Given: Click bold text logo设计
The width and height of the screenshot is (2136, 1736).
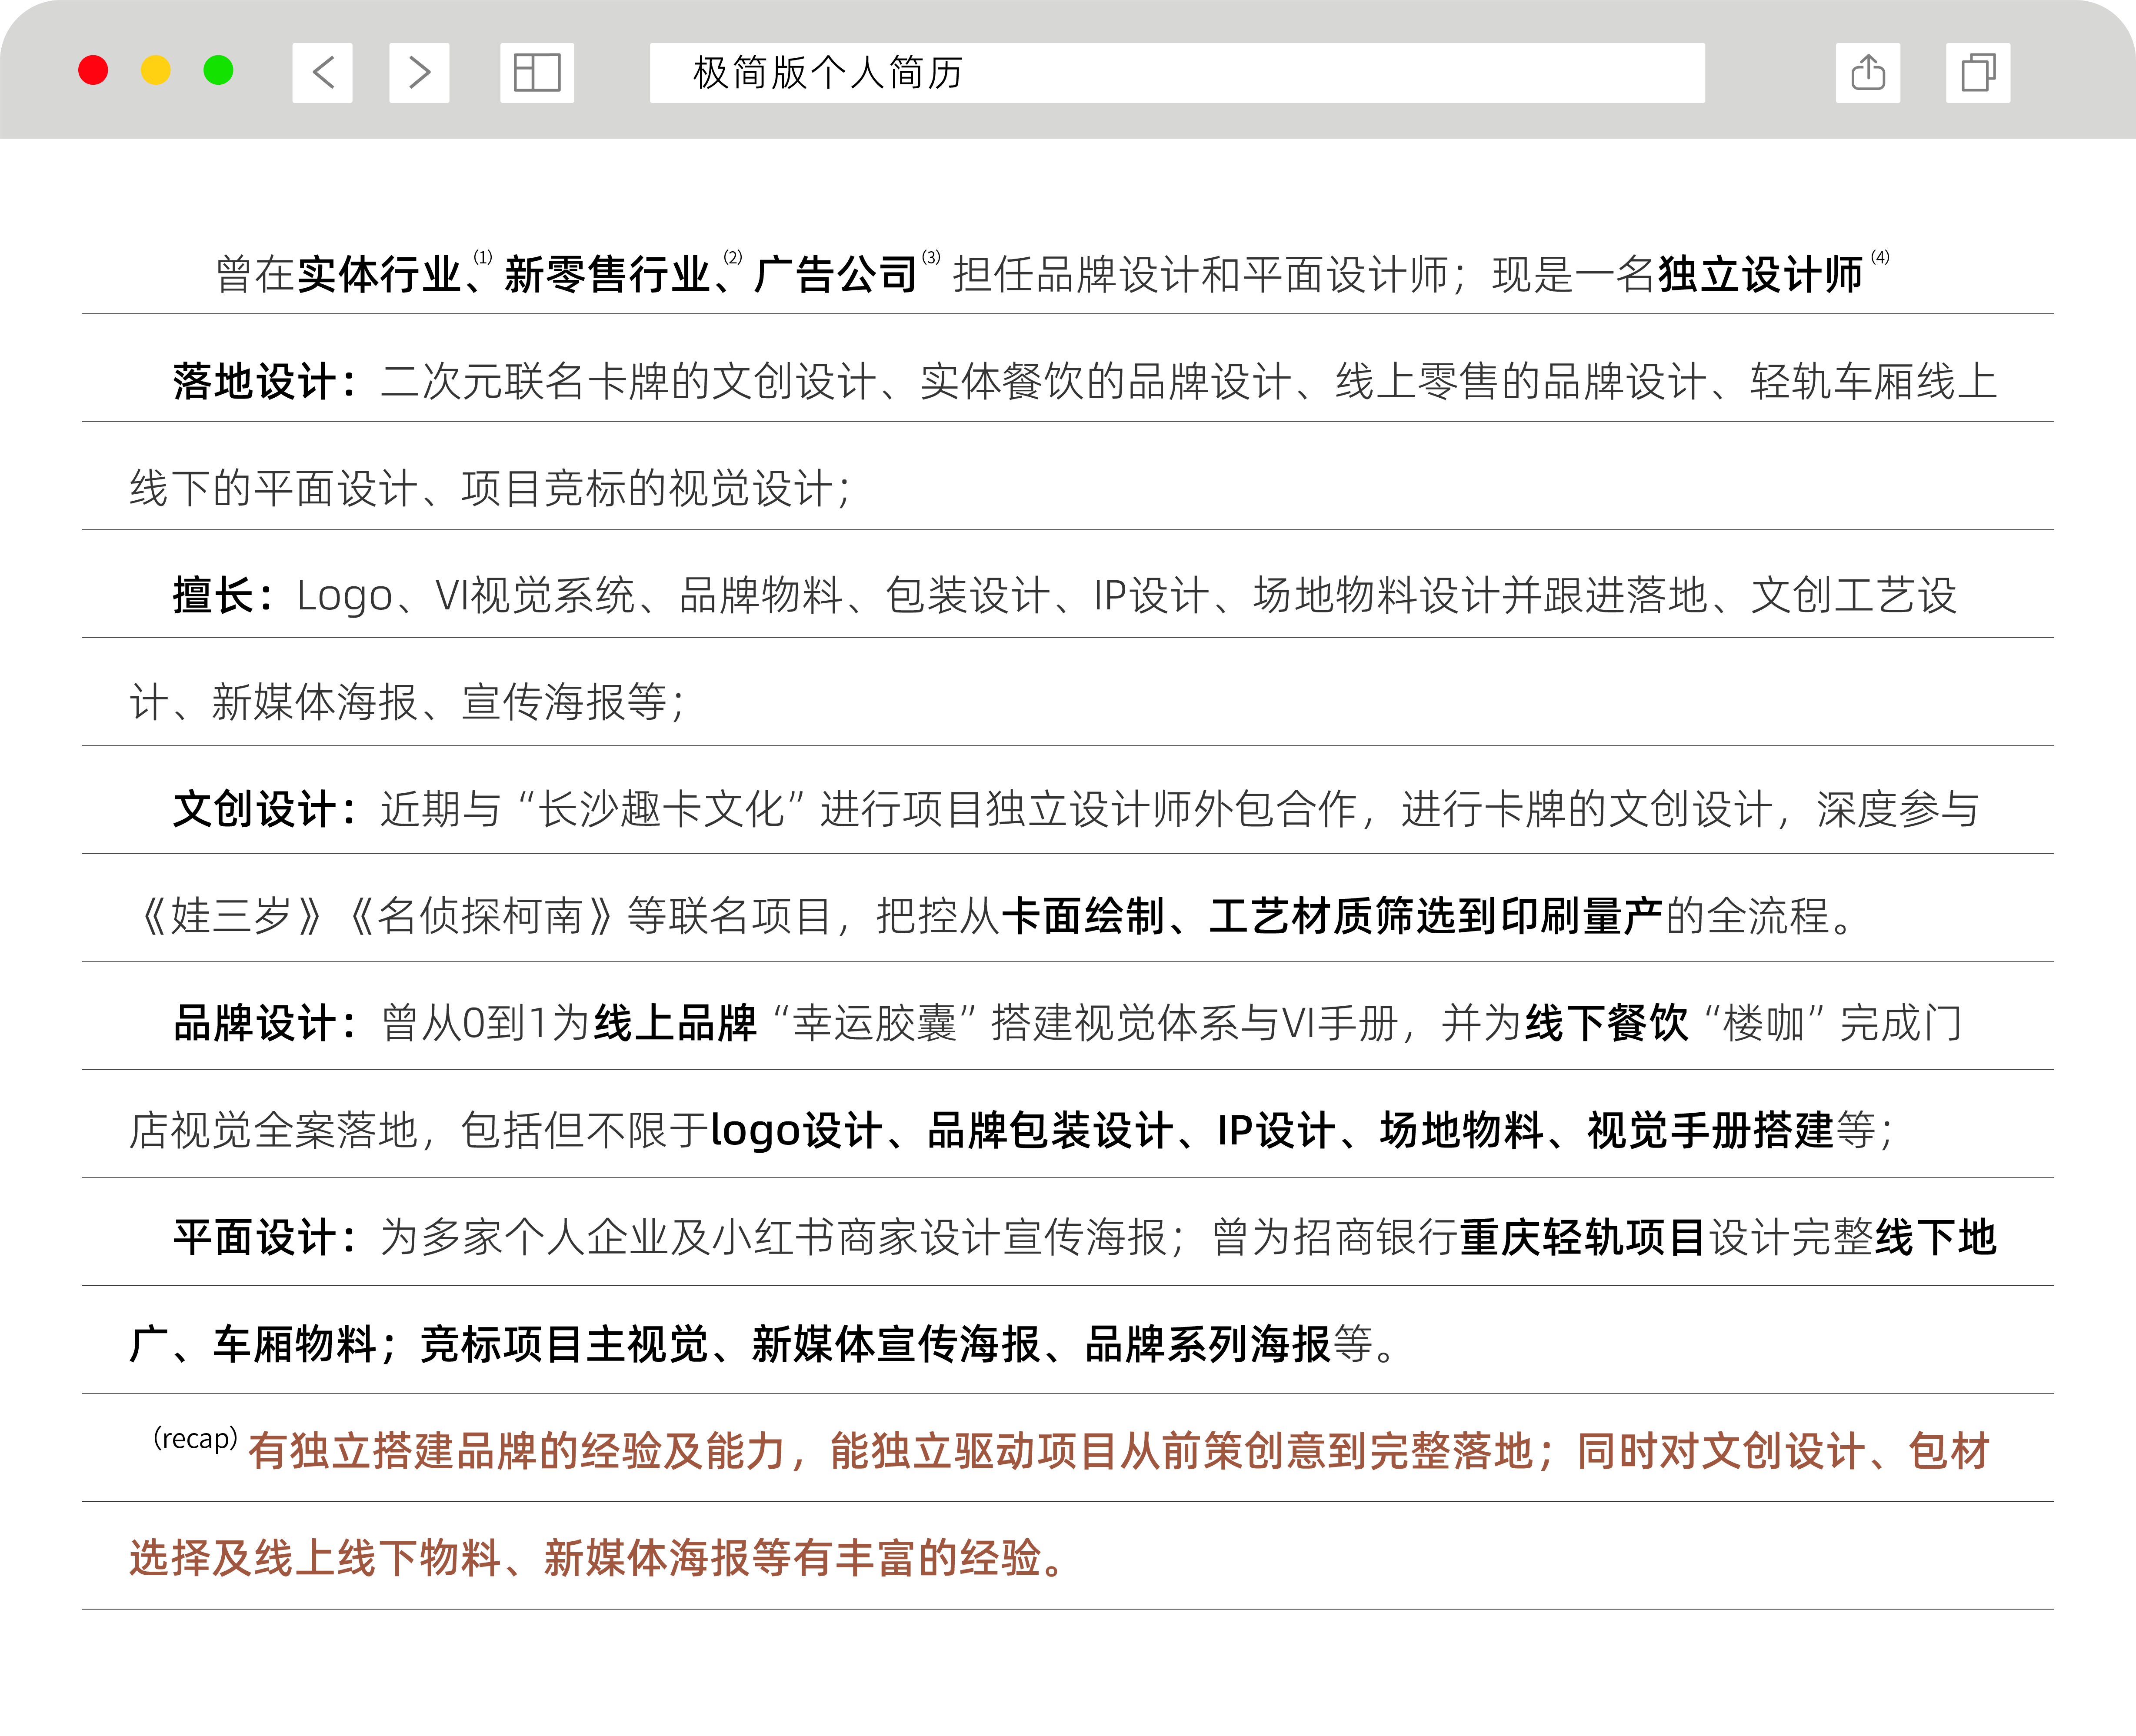Looking at the screenshot, I should (797, 1131).
